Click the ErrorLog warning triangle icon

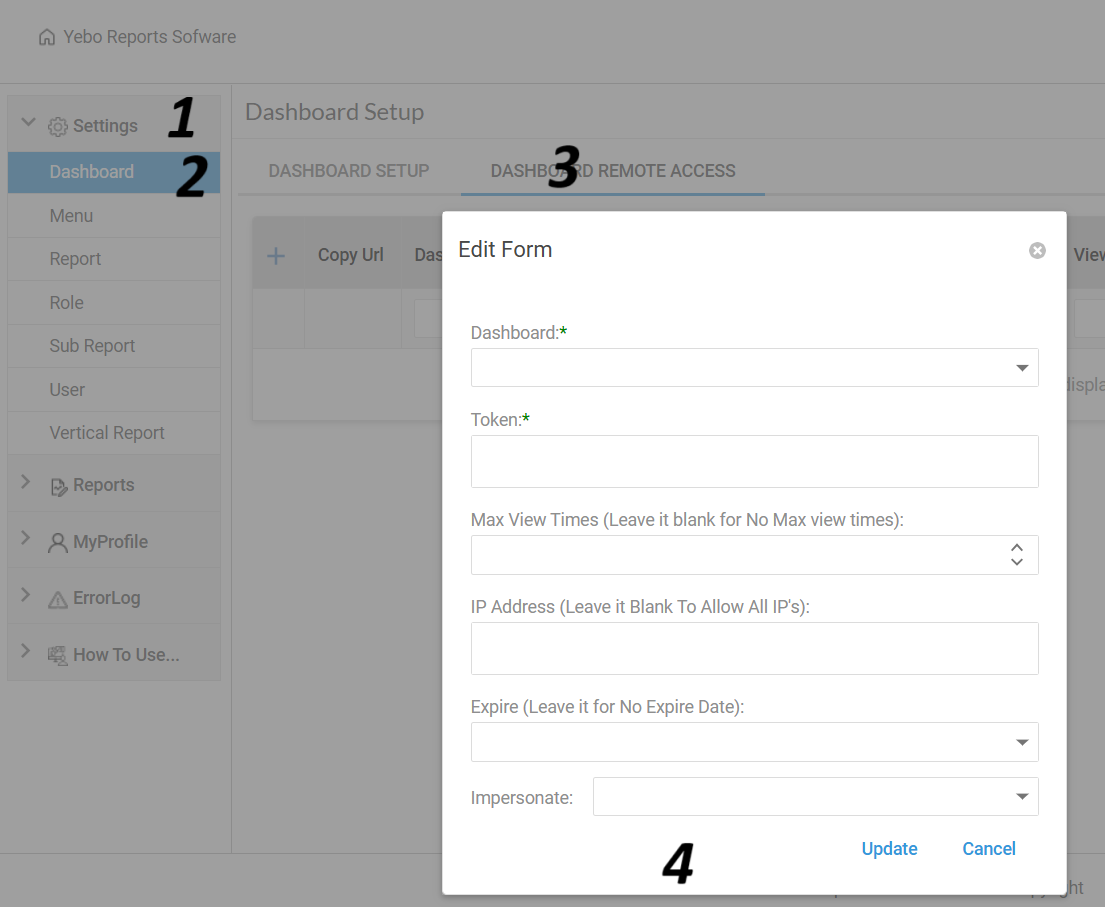coord(58,600)
